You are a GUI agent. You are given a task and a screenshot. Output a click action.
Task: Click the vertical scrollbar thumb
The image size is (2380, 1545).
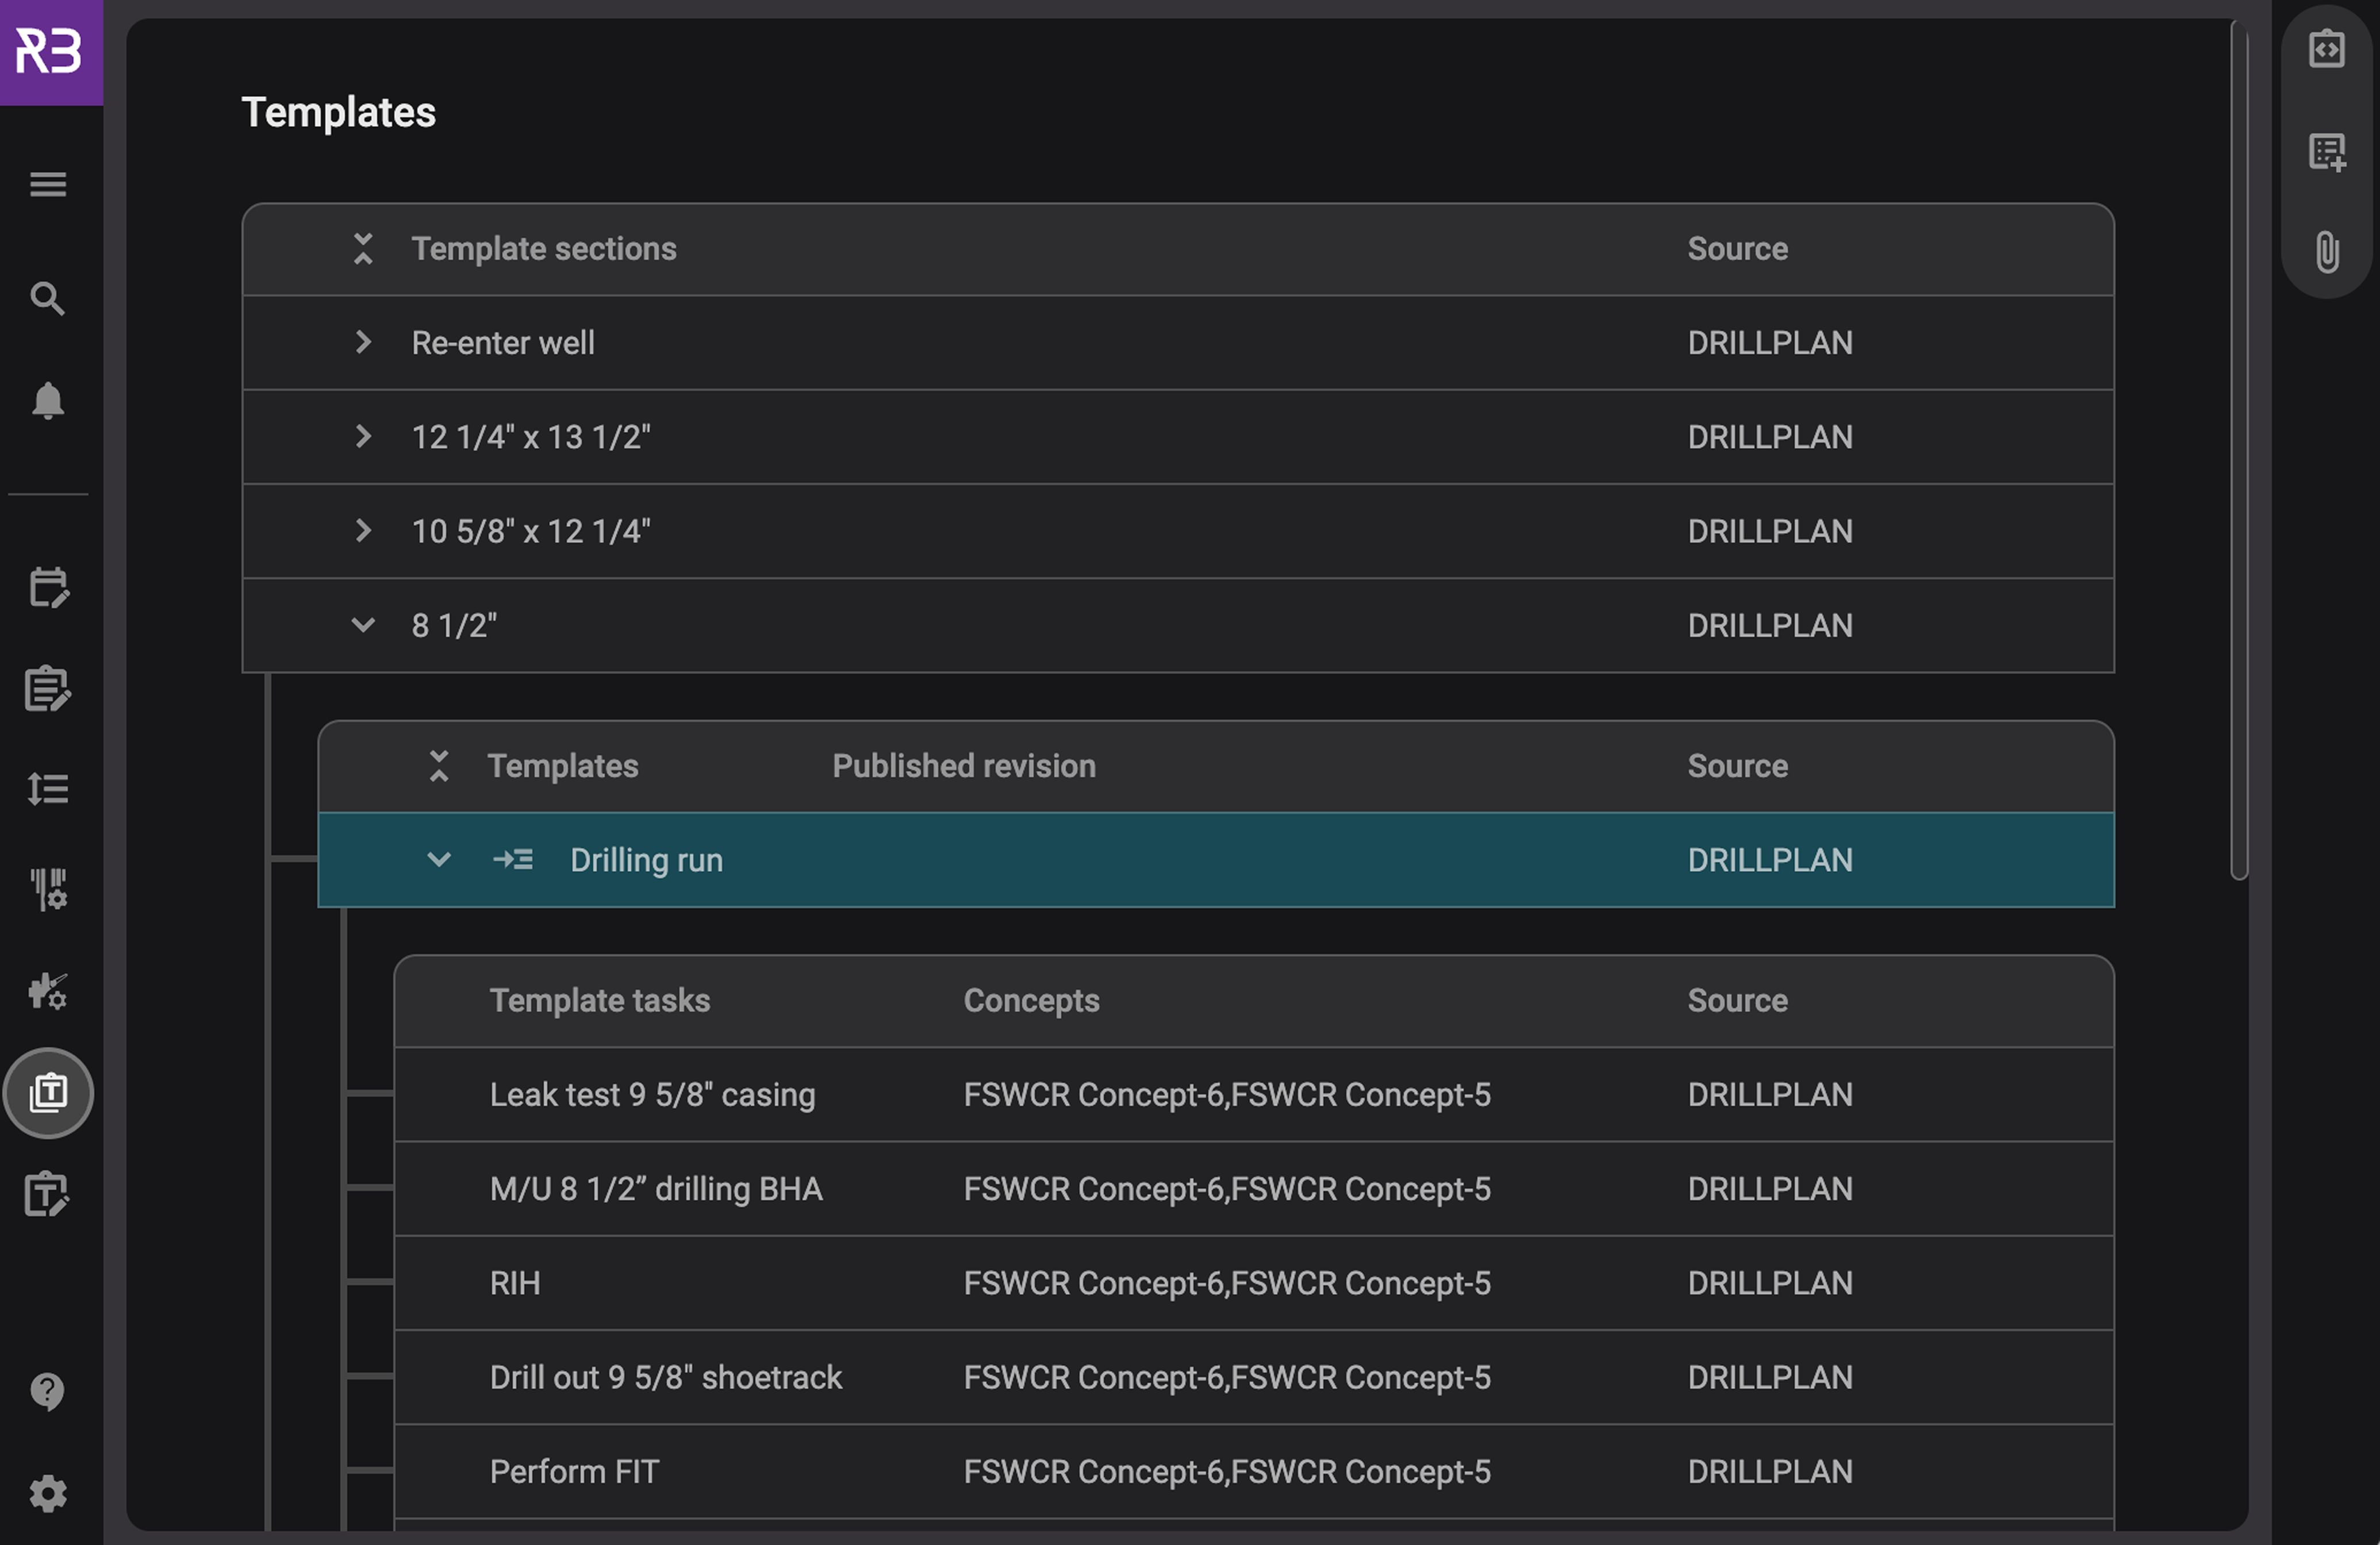coord(2239,450)
